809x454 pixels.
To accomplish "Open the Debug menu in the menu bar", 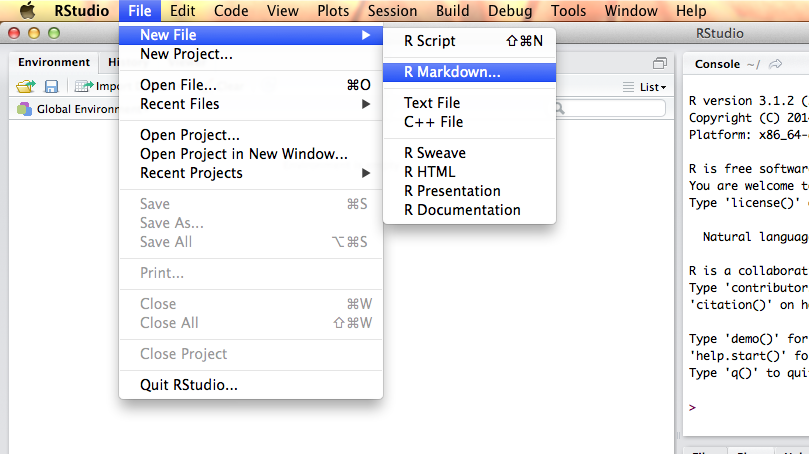I will point(510,11).
